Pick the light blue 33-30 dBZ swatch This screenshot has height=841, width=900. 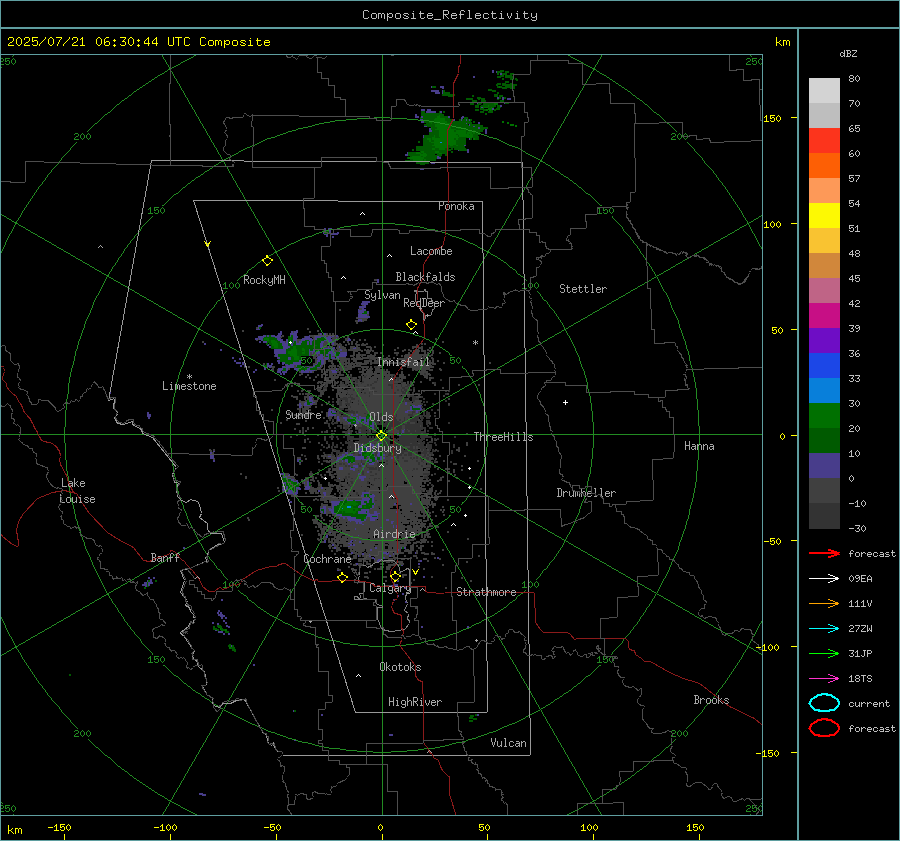pyautogui.click(x=824, y=390)
